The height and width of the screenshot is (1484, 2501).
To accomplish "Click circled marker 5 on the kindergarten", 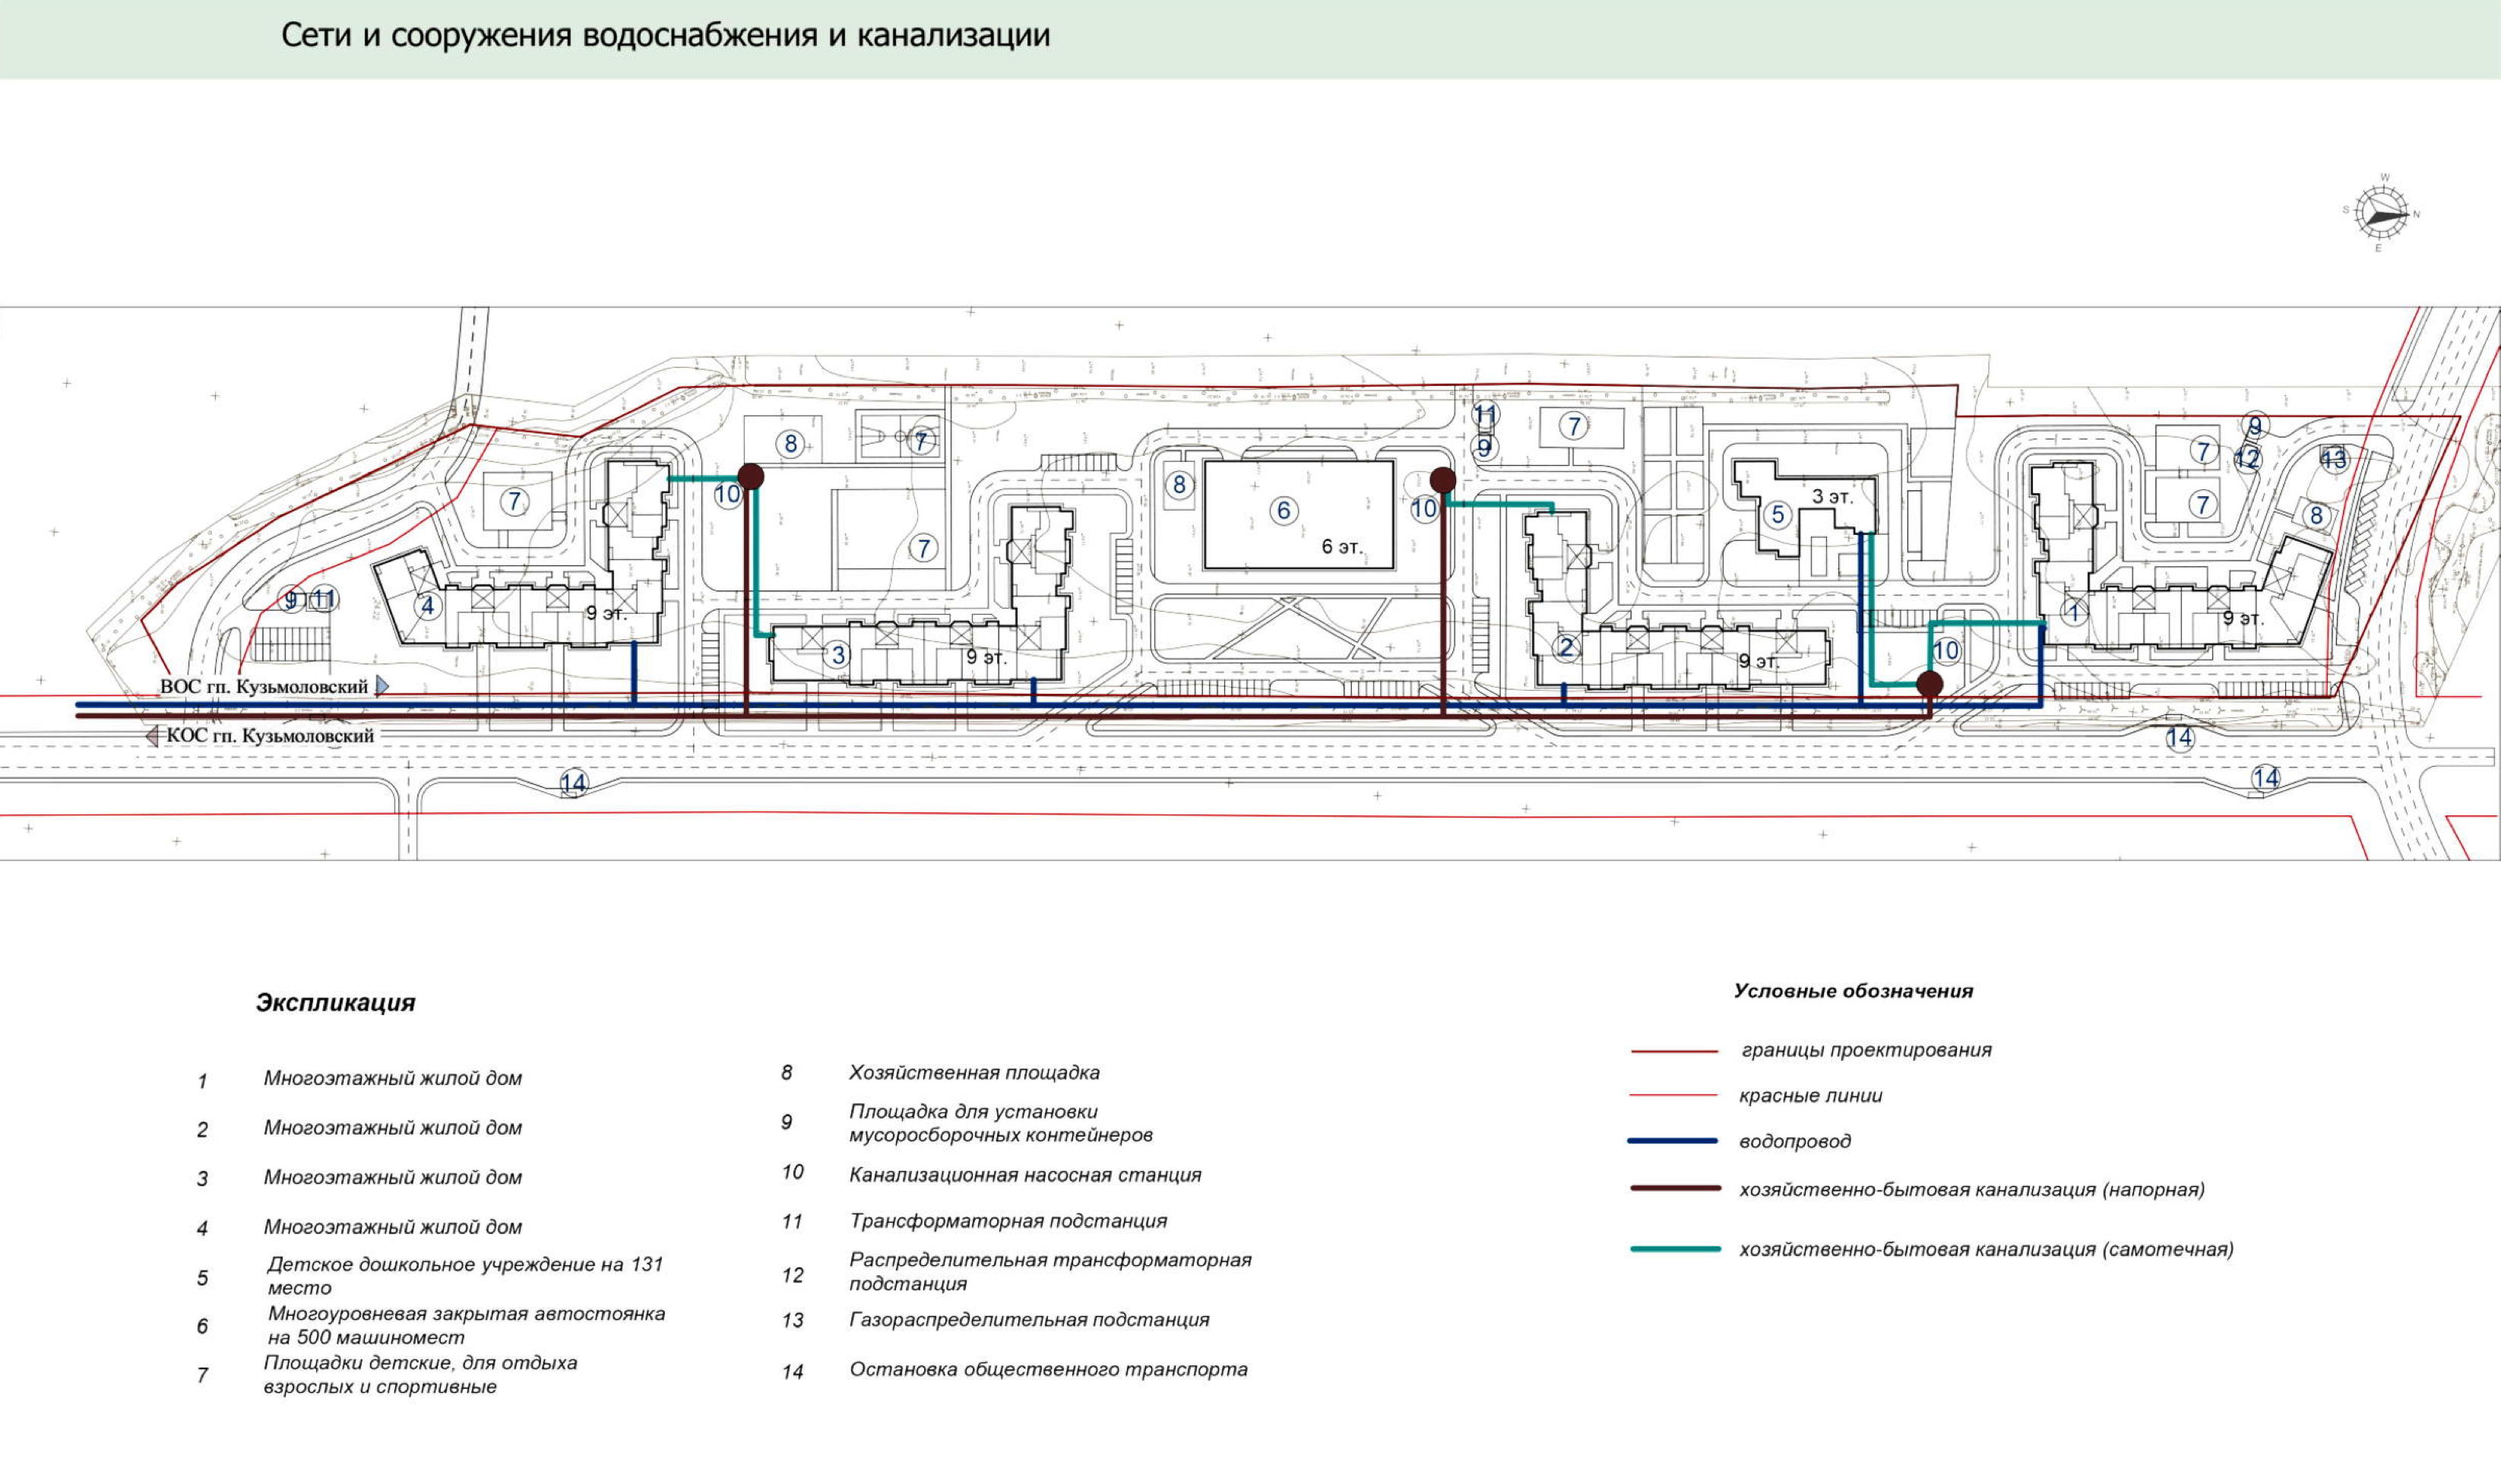I will pyautogui.click(x=1777, y=515).
